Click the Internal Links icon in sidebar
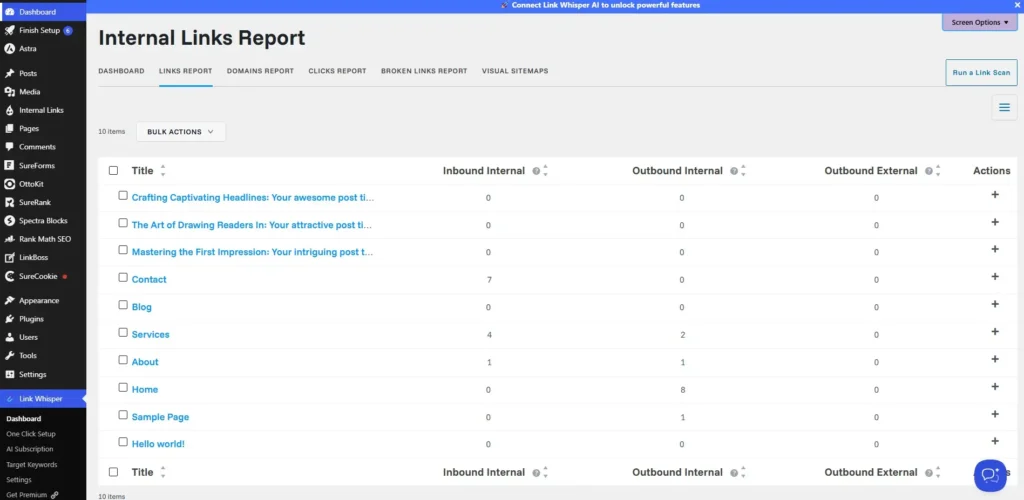 pyautogui.click(x=10, y=110)
